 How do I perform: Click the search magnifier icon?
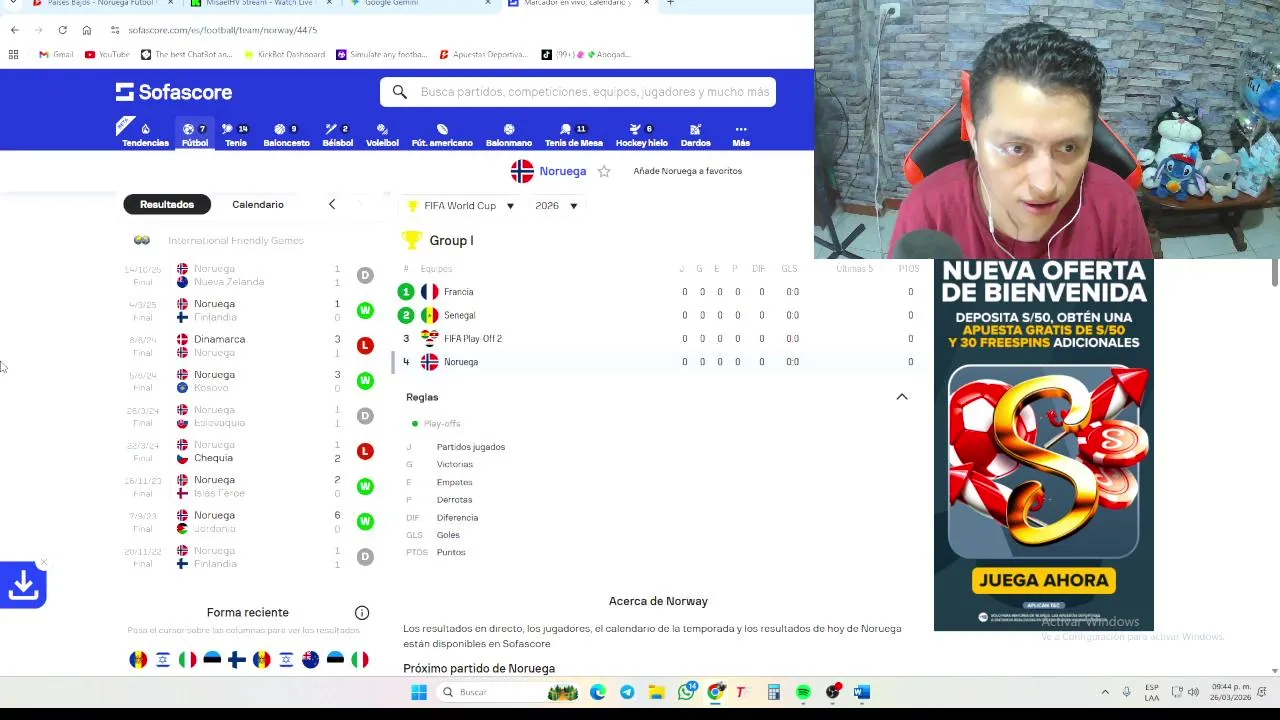(400, 92)
